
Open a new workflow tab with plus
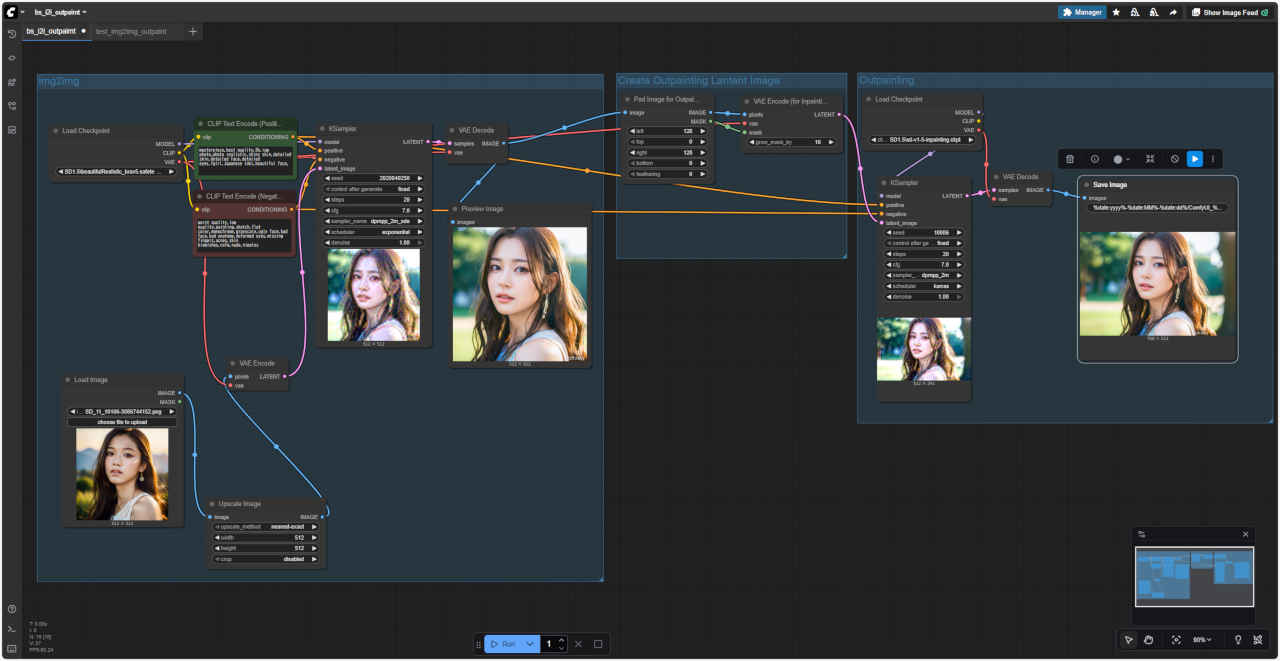(x=193, y=32)
